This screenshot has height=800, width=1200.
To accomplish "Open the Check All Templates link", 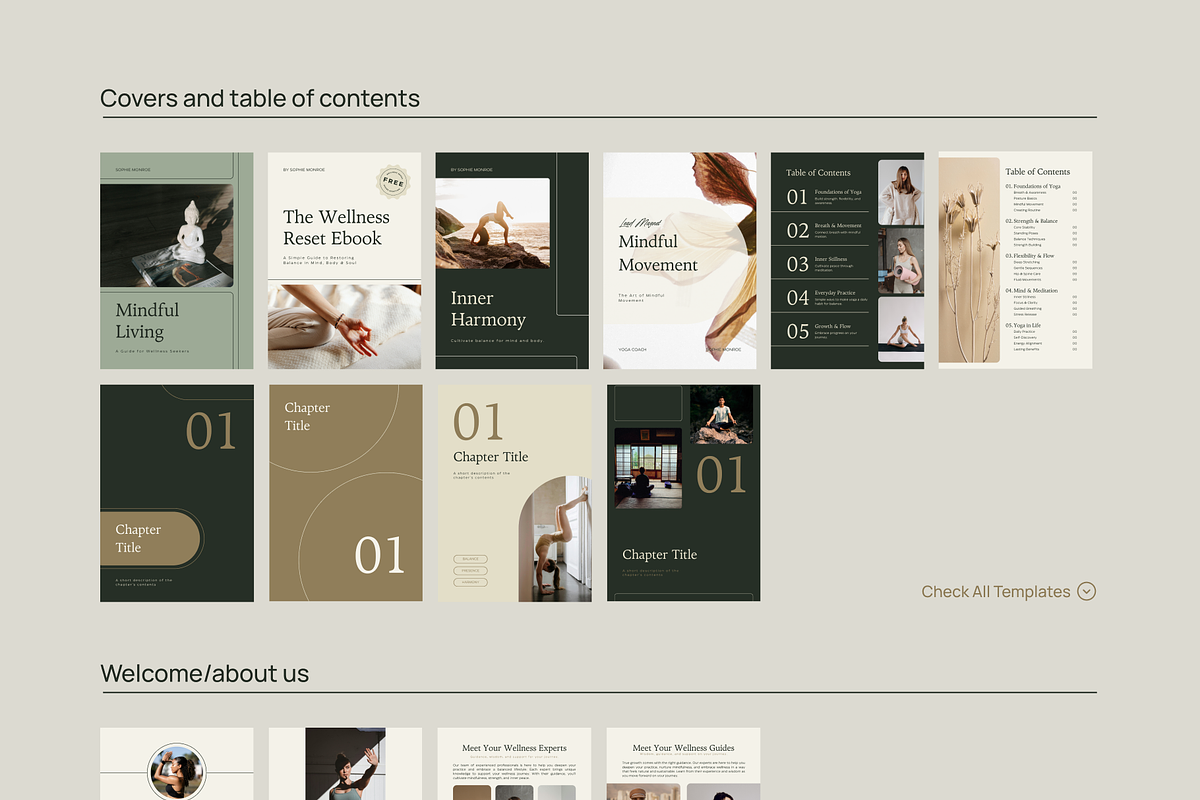I will pyautogui.click(x=995, y=591).
